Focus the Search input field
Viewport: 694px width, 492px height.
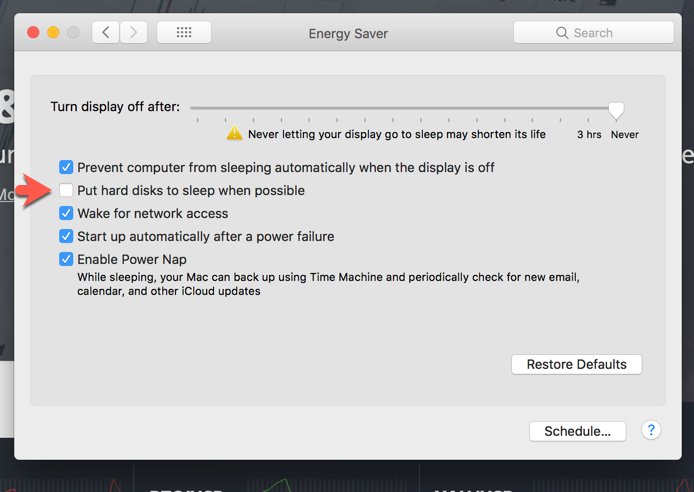[594, 33]
